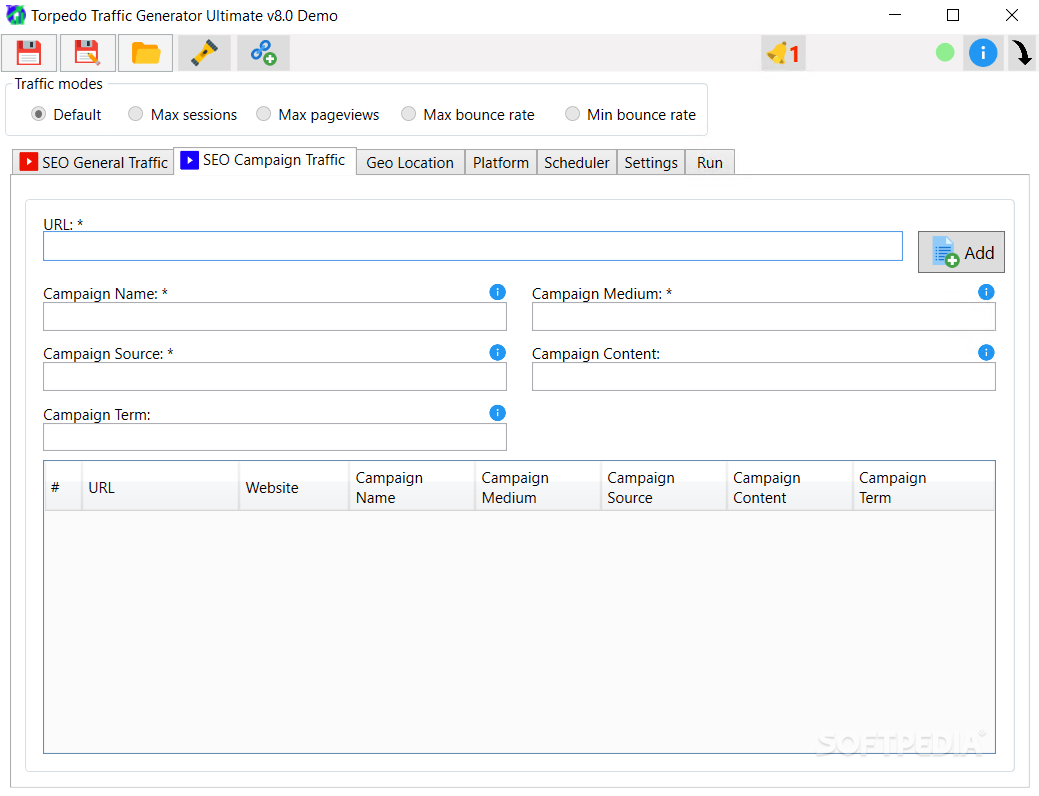Viewport: 1039px width, 796px height.
Task: Switch to SEO General Traffic tab
Action: pyautogui.click(x=93, y=162)
